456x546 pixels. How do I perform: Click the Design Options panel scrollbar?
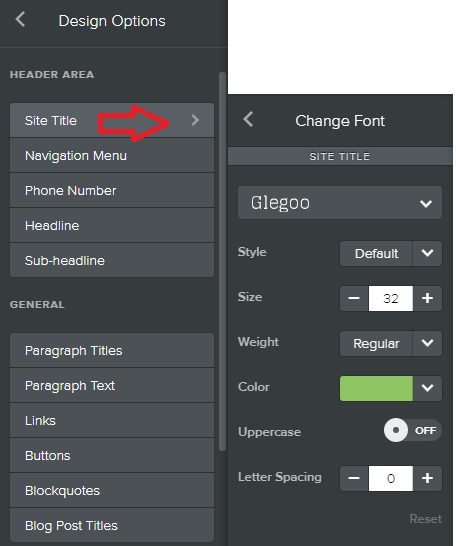click(222, 261)
